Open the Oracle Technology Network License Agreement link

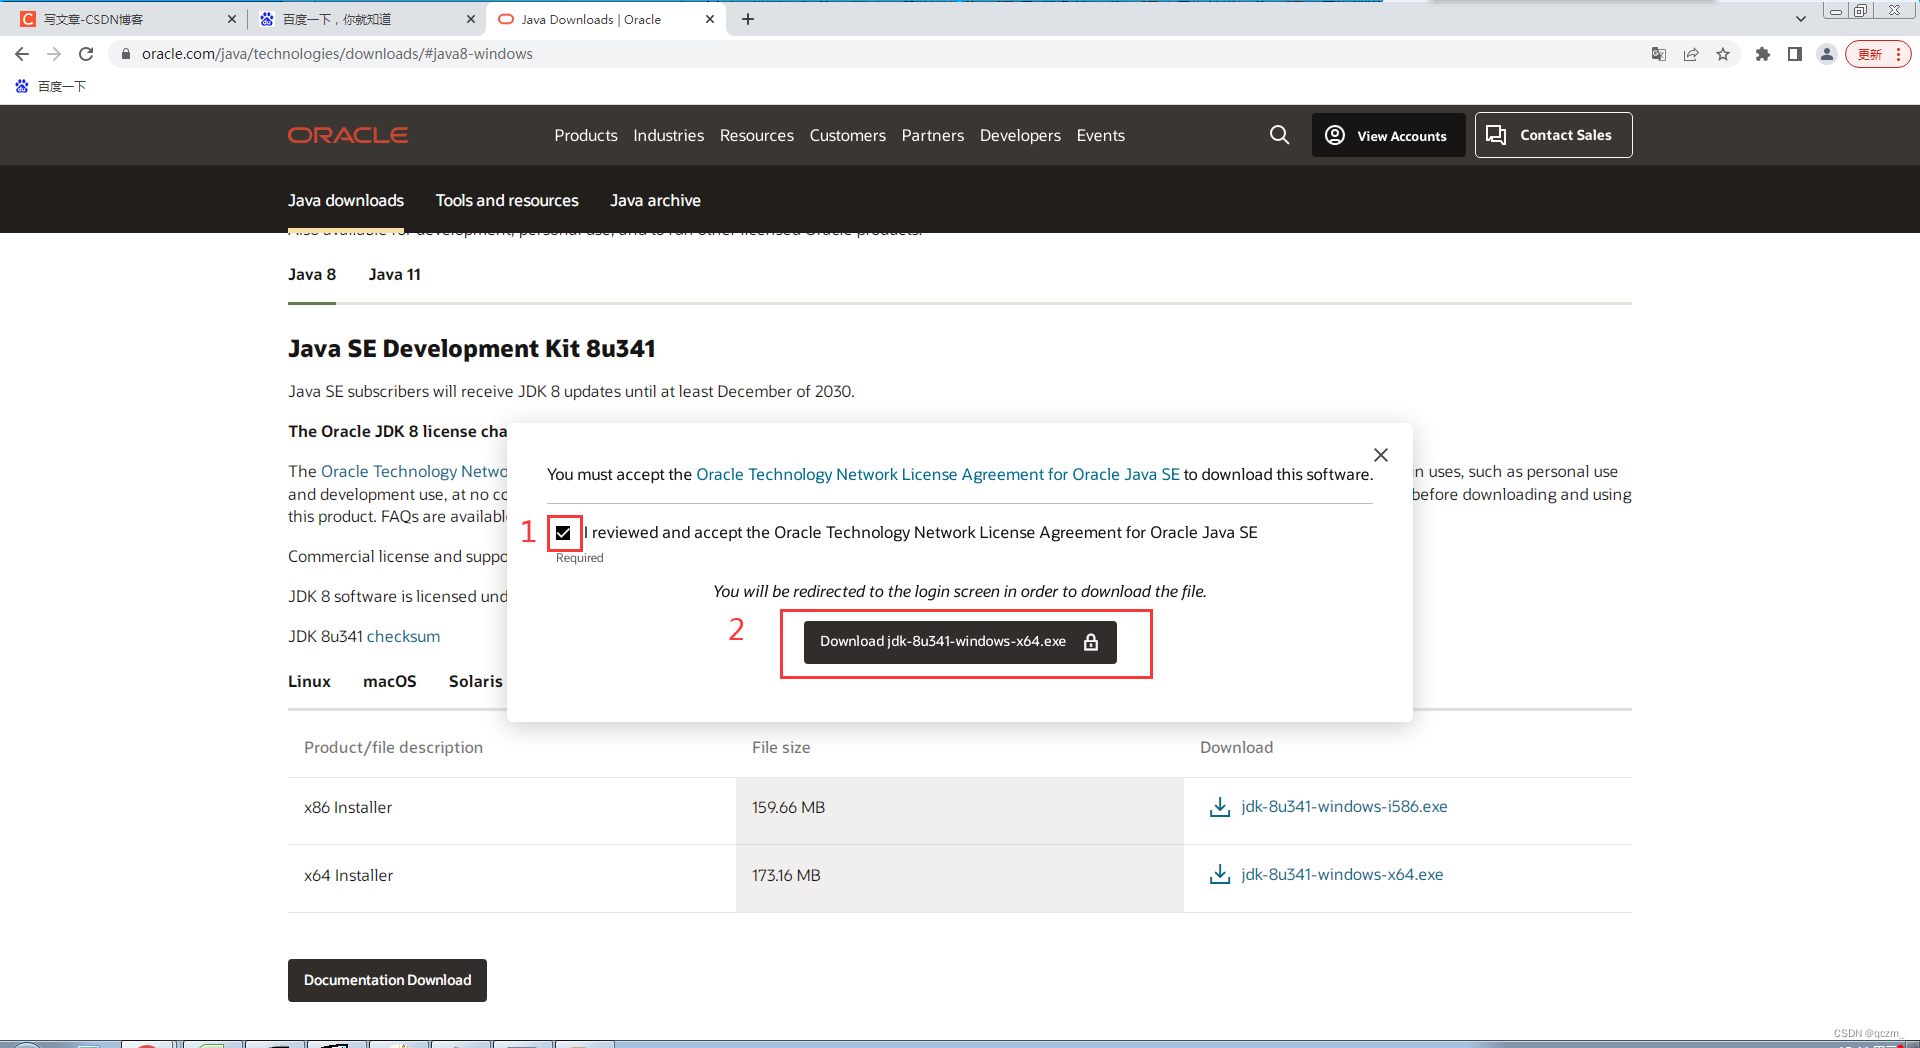(x=937, y=474)
